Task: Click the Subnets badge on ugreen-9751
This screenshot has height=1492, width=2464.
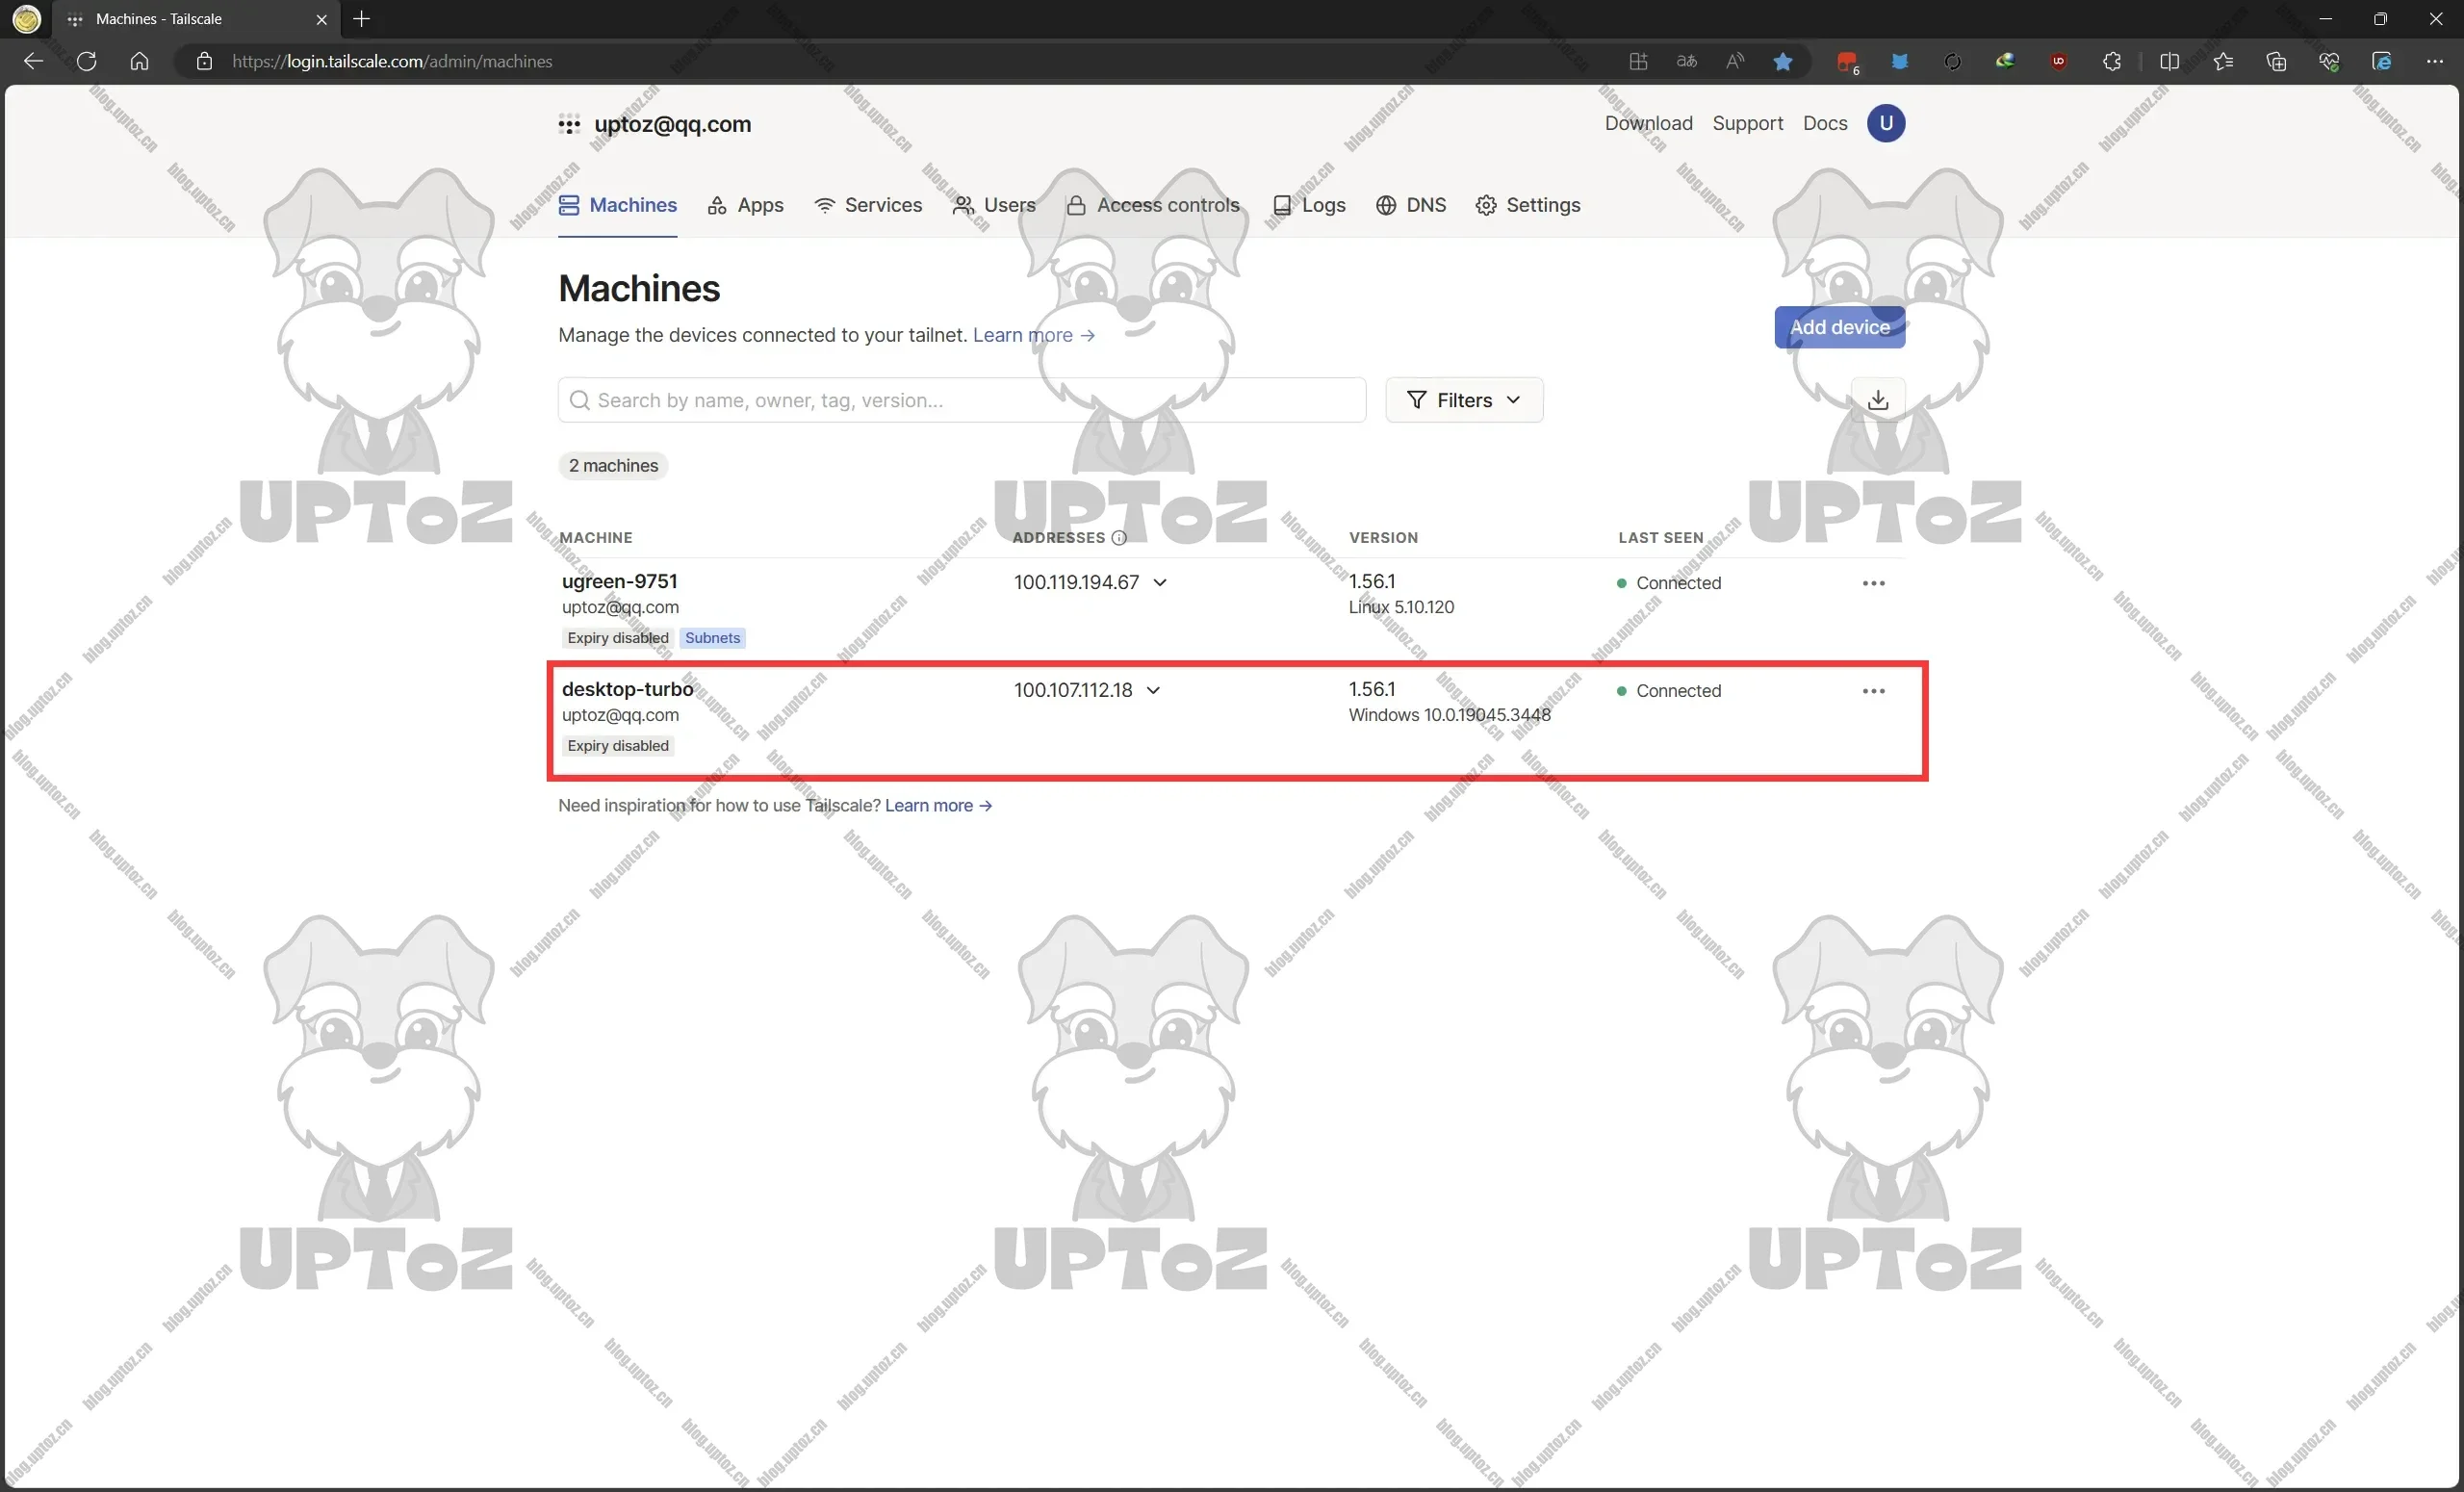Action: [712, 638]
